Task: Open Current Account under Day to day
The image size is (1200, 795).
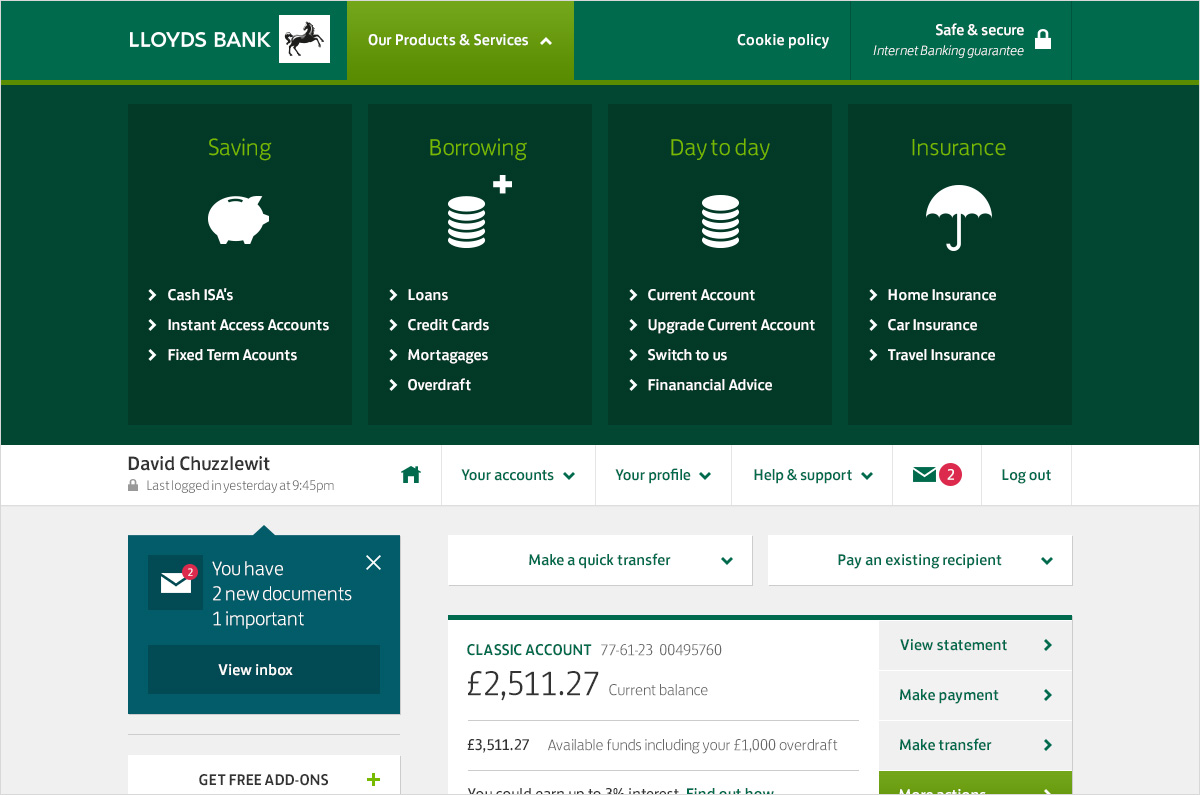Action: click(x=701, y=295)
